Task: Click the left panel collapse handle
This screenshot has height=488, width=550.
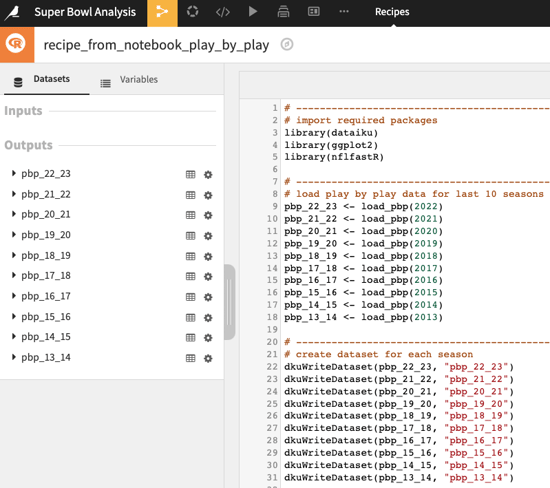Action: (x=229, y=302)
